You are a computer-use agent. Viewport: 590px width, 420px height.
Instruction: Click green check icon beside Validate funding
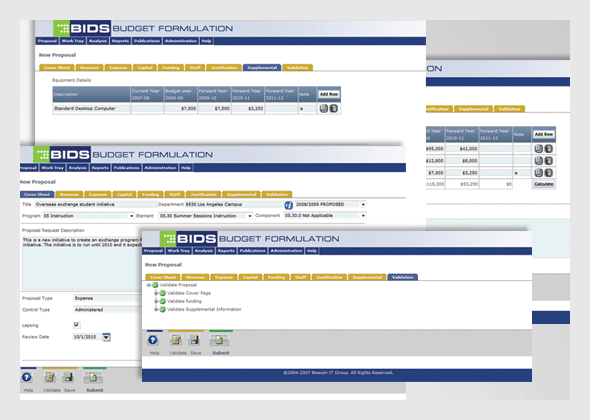[163, 301]
